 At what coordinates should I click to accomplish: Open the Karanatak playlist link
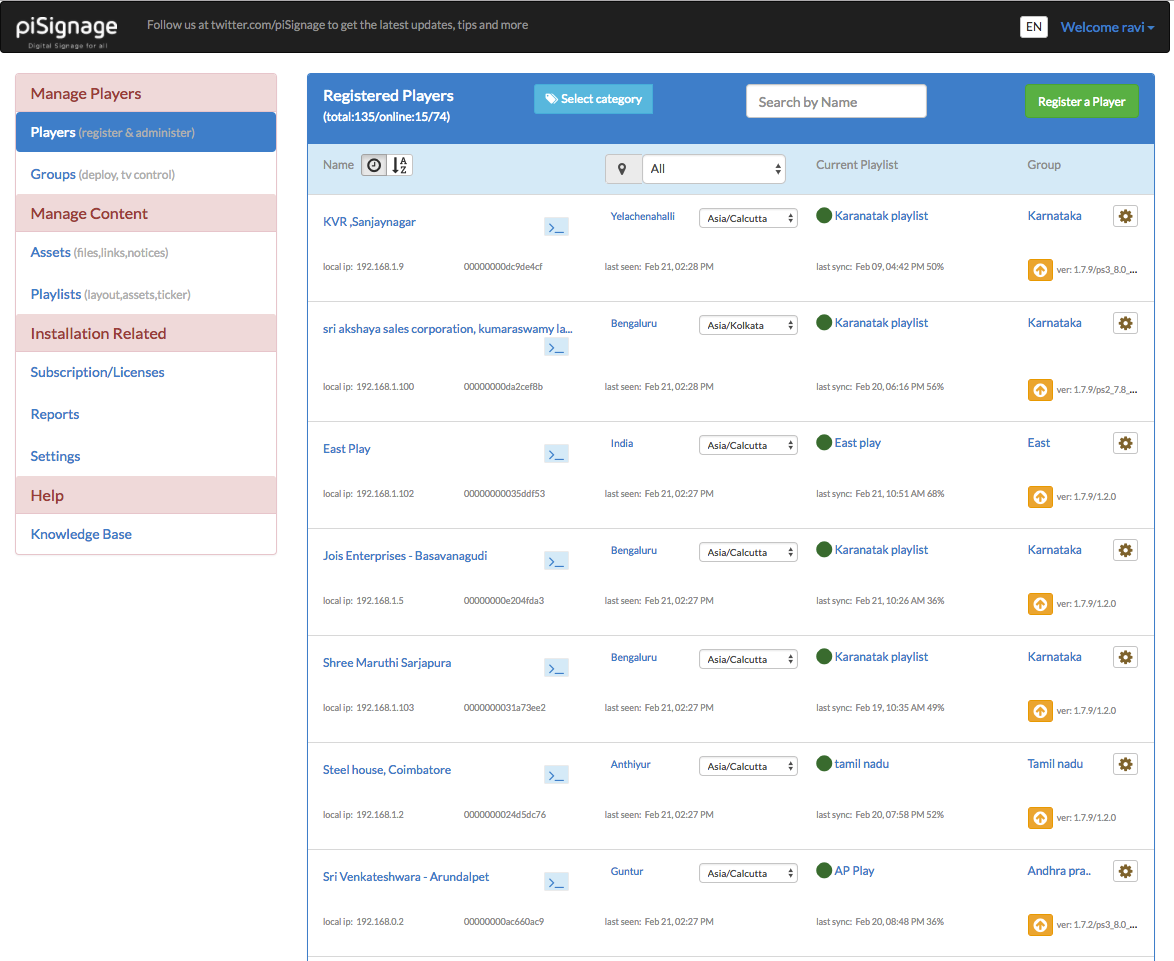[881, 215]
